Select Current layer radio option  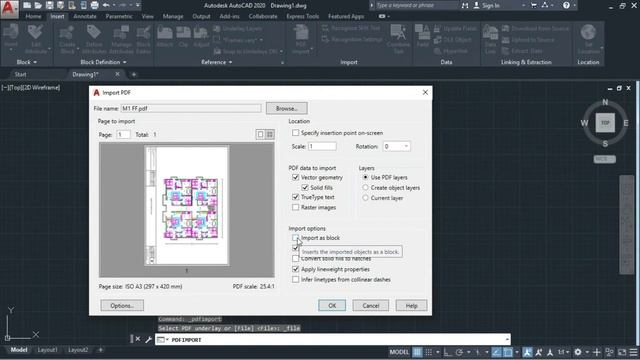(365, 198)
